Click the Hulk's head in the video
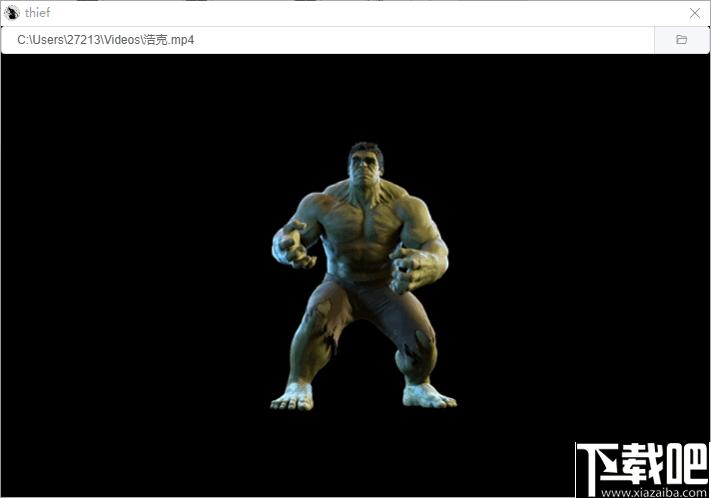Viewport: 711px width, 498px height. (365, 164)
